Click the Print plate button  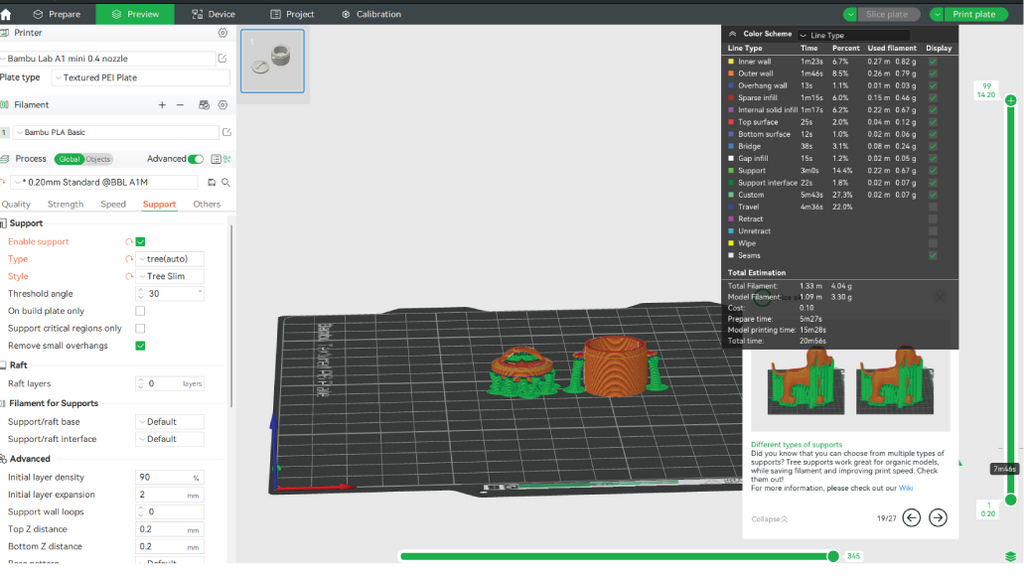click(x=974, y=14)
